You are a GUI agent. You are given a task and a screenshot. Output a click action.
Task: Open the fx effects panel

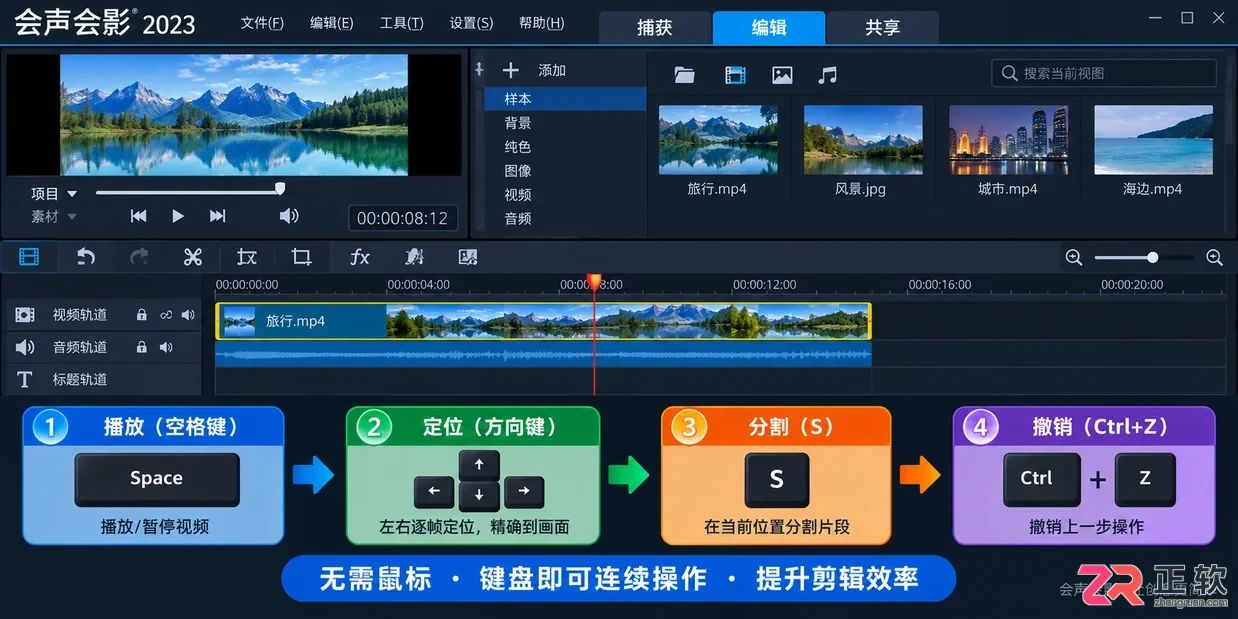pos(360,257)
